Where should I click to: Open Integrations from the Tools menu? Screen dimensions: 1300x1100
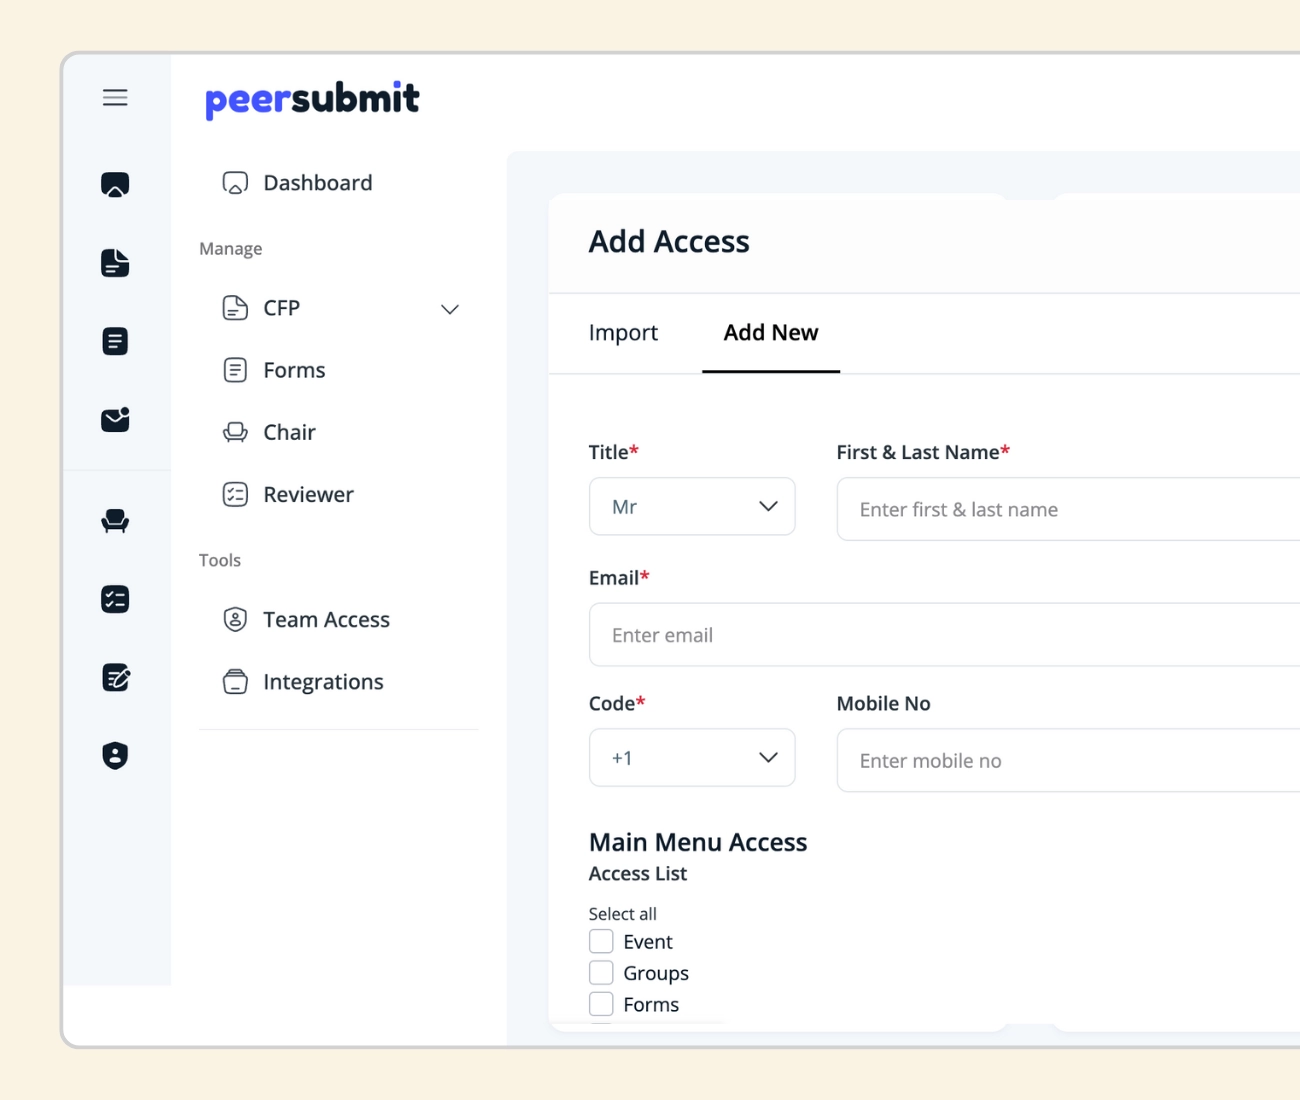tap(322, 681)
